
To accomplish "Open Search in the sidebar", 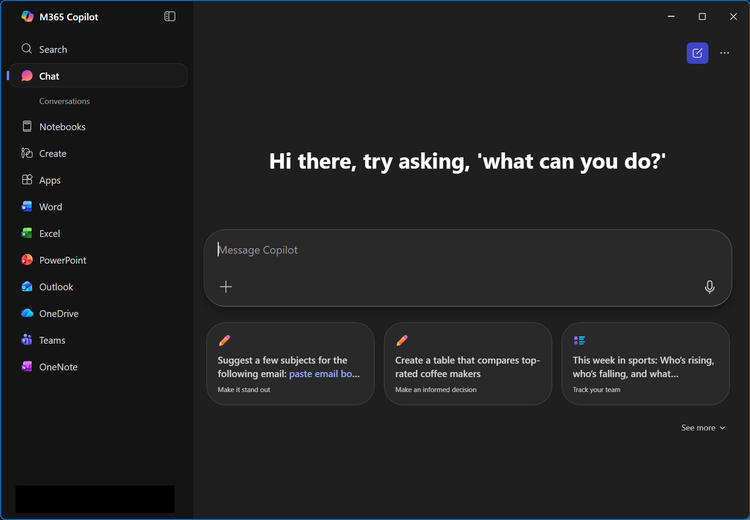I will (x=53, y=49).
